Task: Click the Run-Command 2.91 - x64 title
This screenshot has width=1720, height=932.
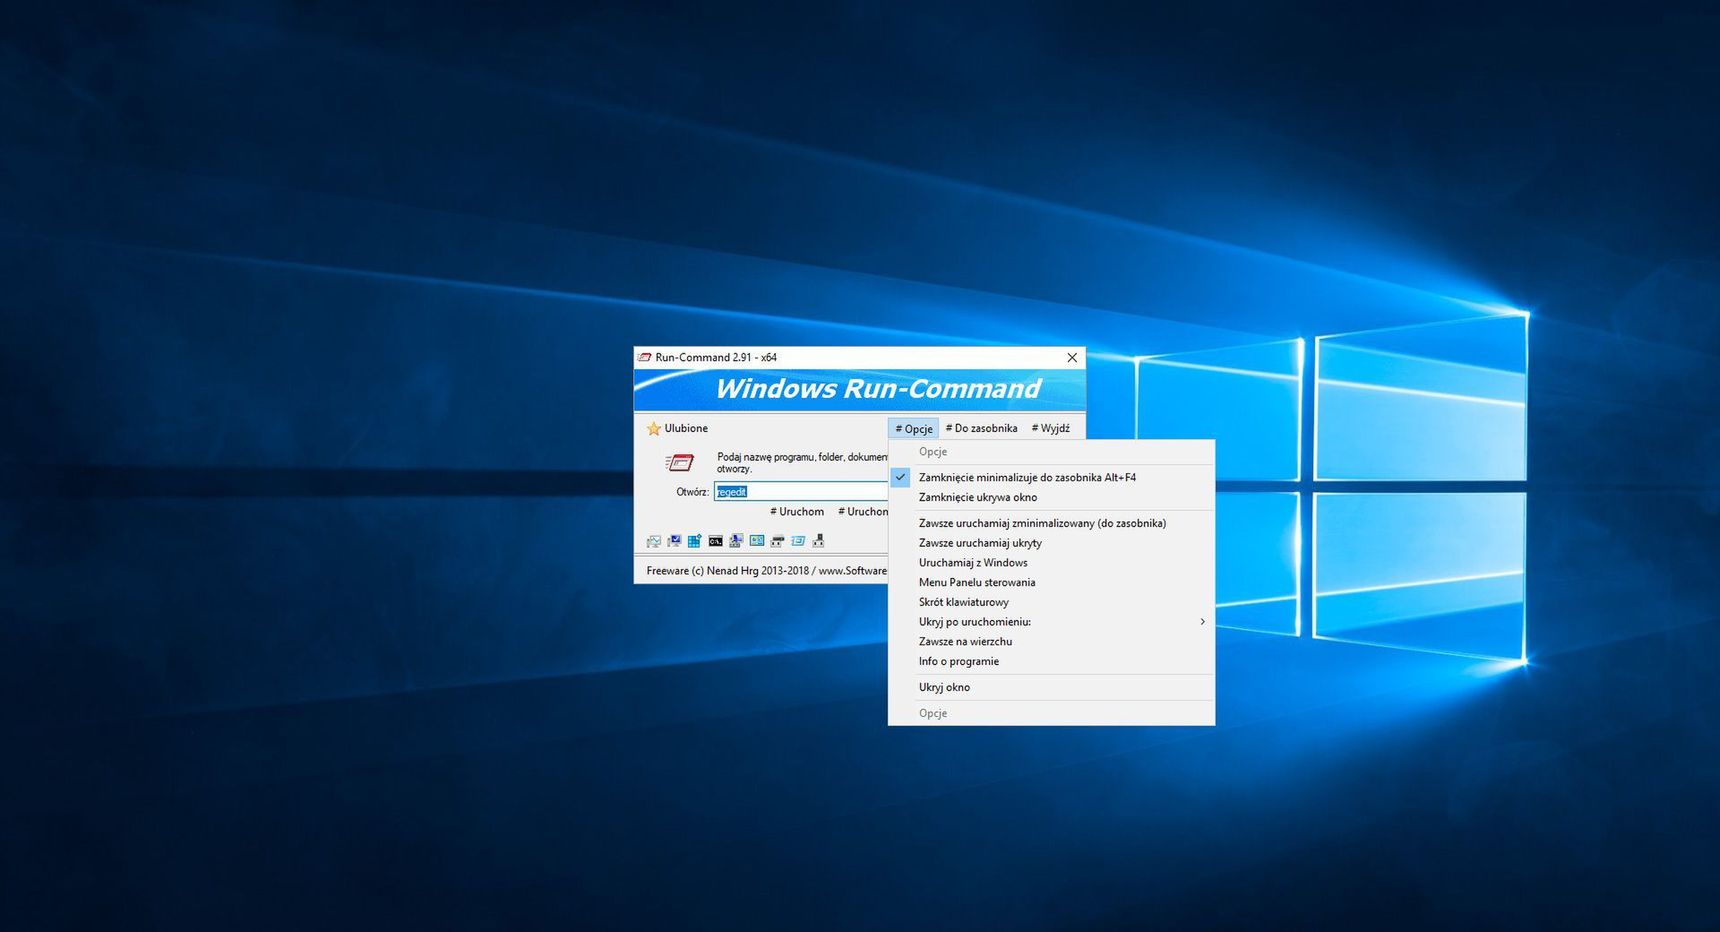Action: point(716,357)
